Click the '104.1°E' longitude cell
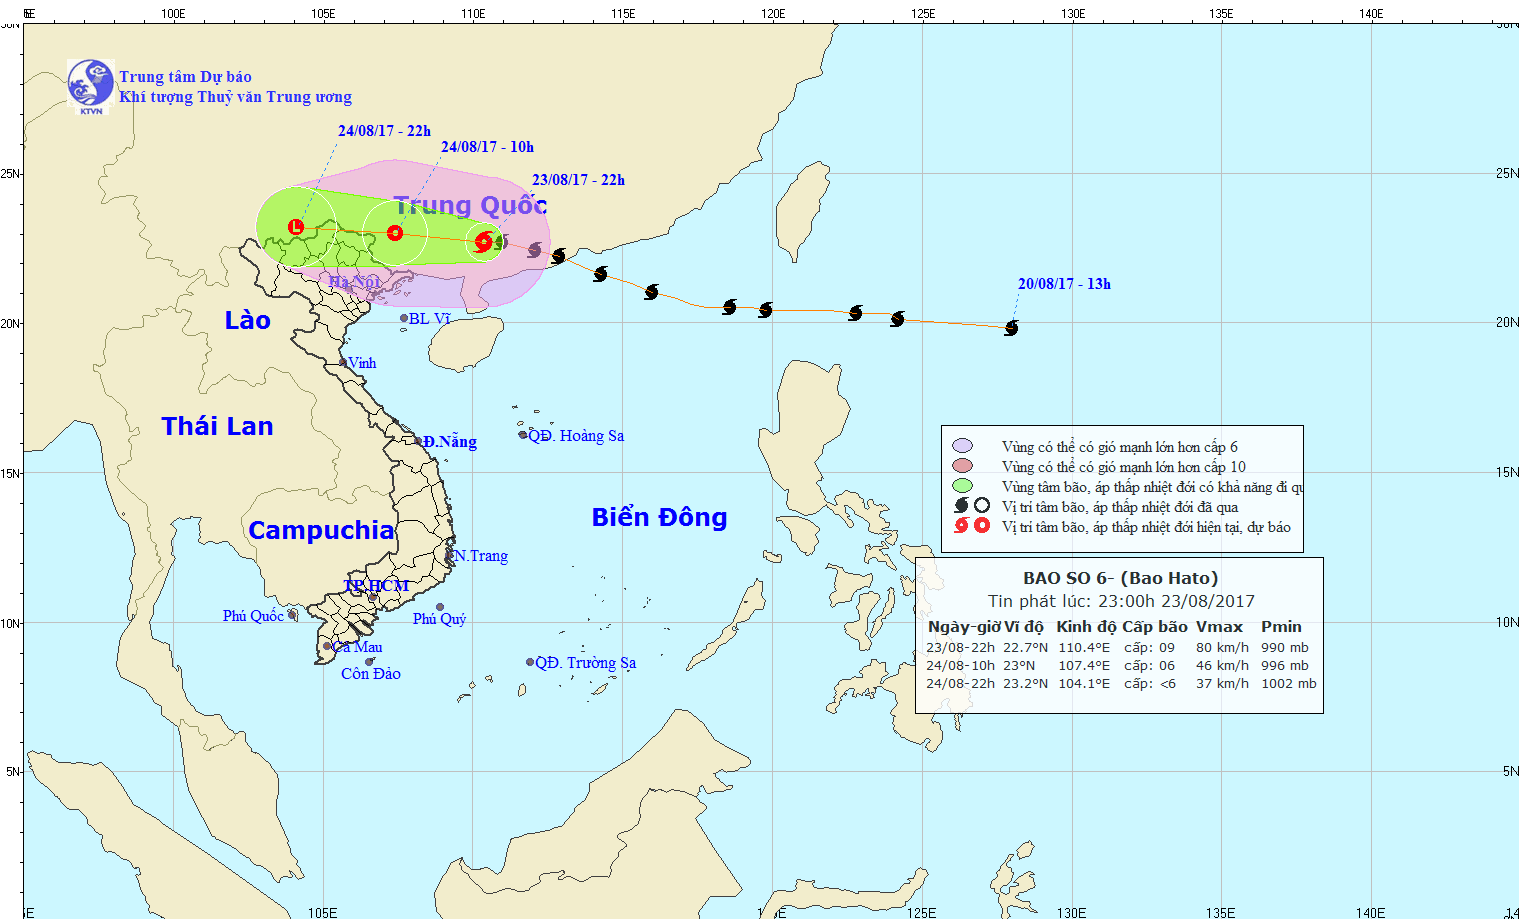 [x=1084, y=684]
